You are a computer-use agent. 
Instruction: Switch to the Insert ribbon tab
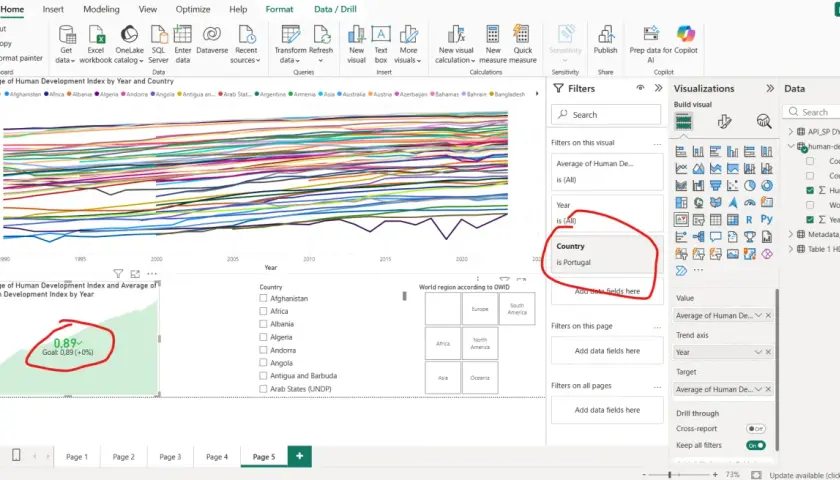(53, 9)
